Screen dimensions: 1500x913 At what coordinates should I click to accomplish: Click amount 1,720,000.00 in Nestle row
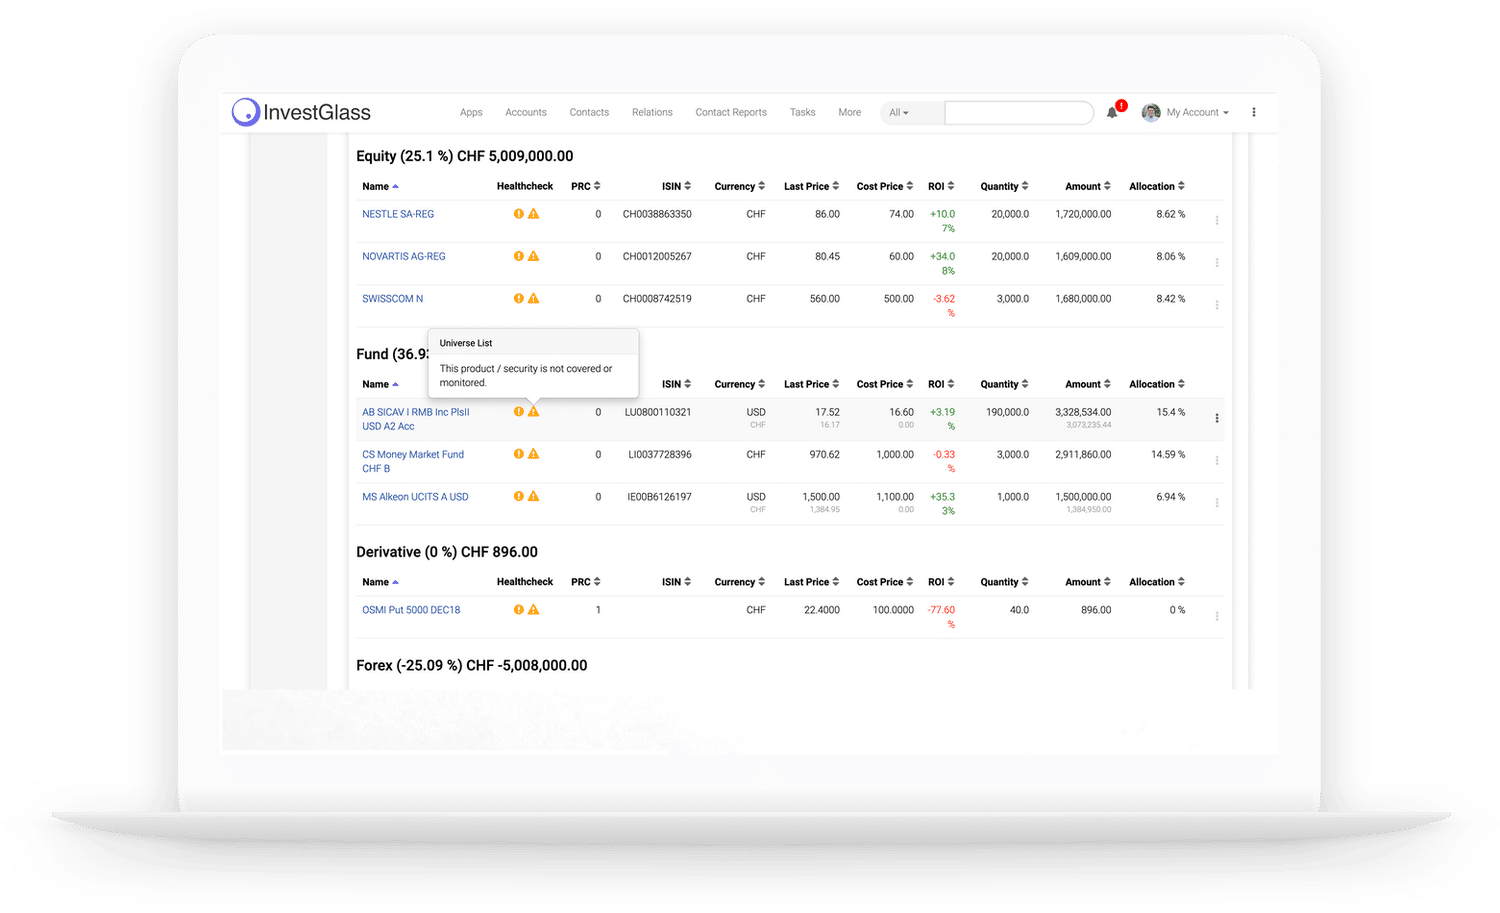coord(1083,214)
